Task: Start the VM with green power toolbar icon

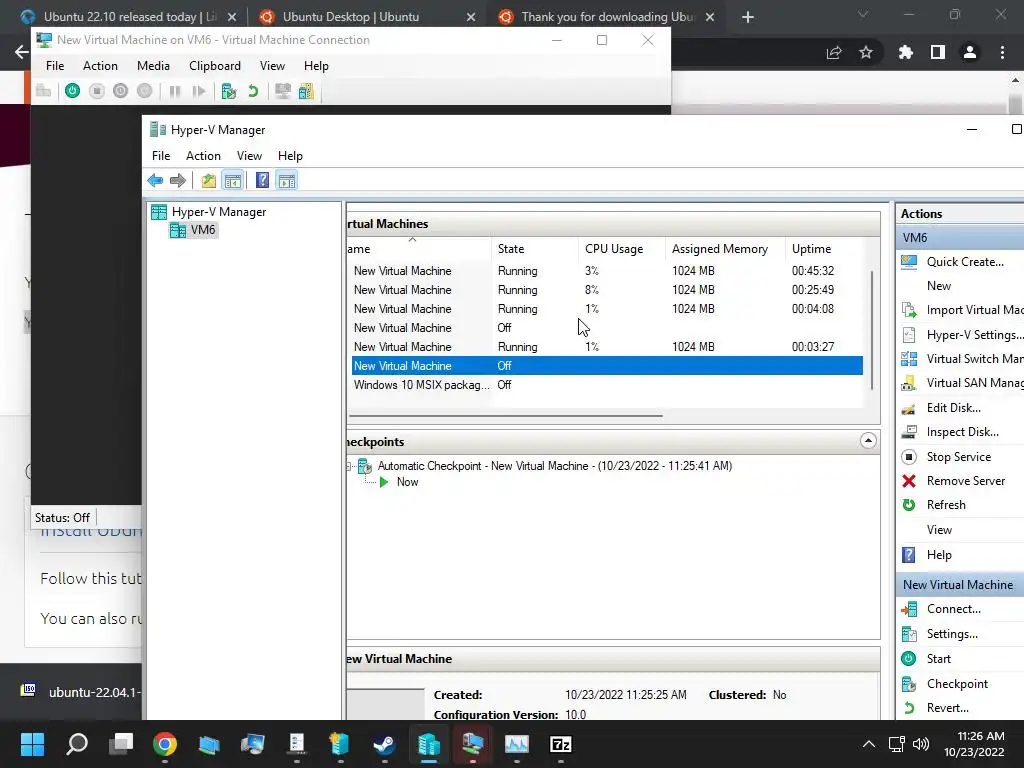Action: pos(72,91)
